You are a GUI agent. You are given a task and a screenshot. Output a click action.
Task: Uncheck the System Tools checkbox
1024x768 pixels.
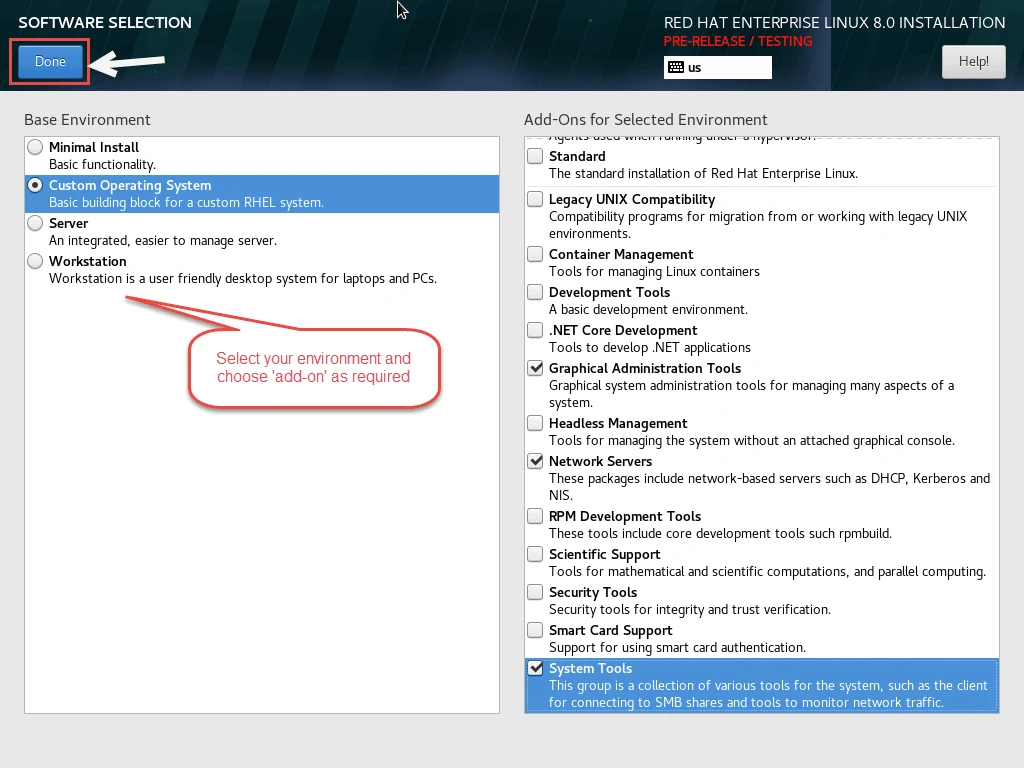pyautogui.click(x=536, y=668)
